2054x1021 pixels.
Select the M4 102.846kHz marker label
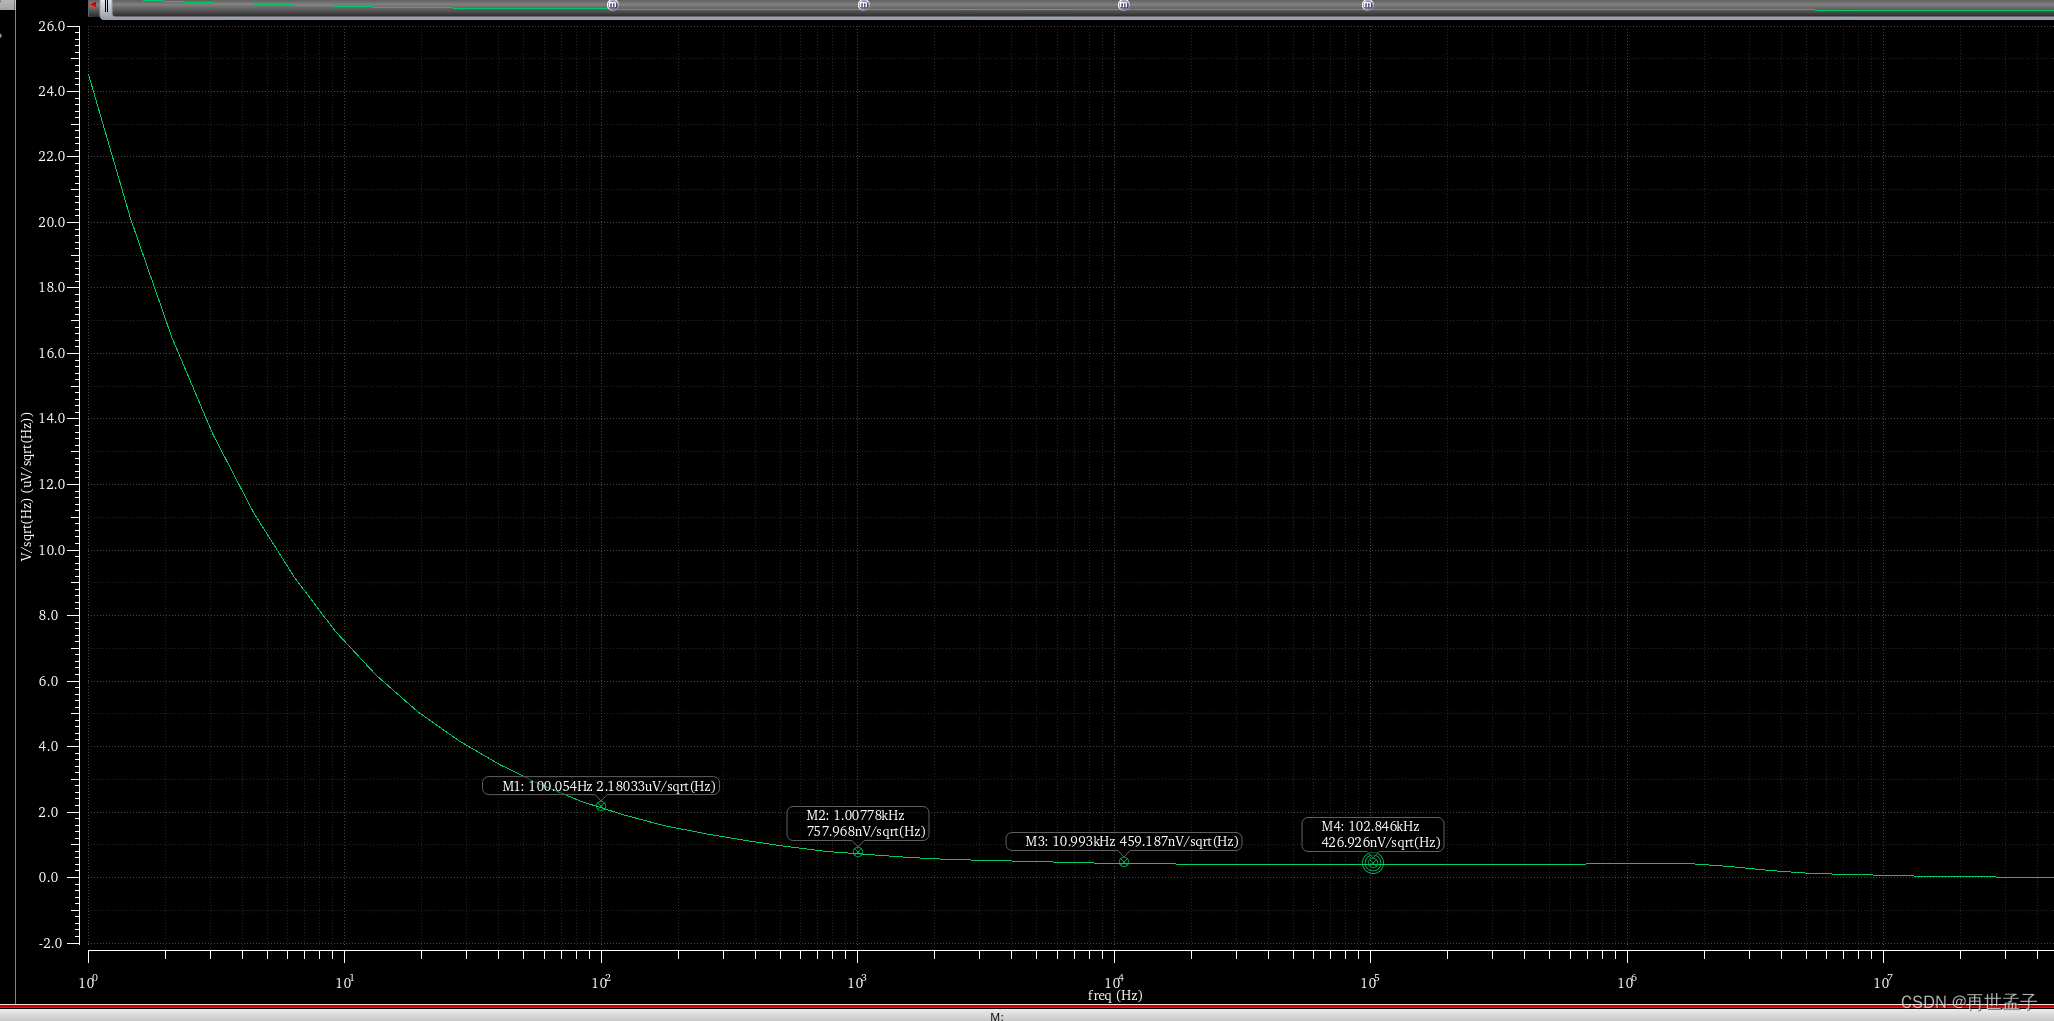[x=1373, y=834]
